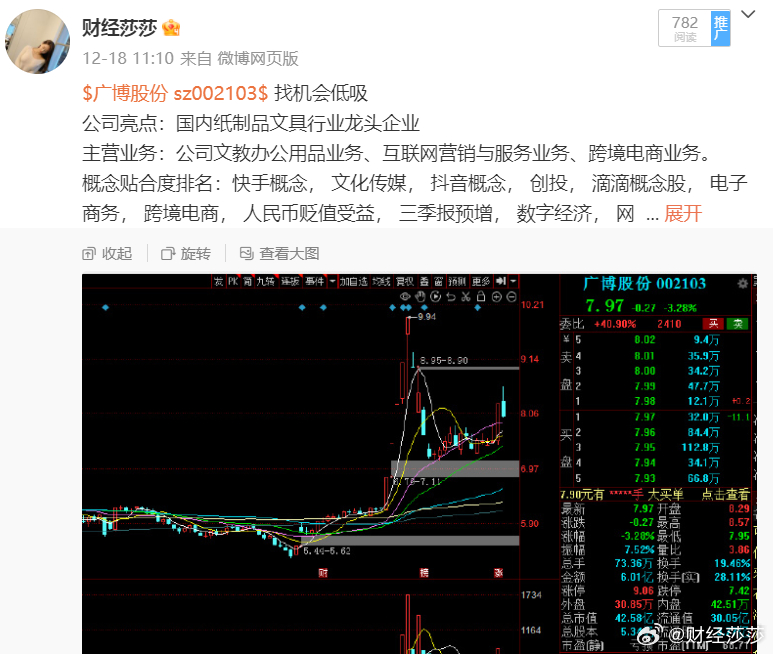Expand full post with 展开 link

(x=683, y=214)
